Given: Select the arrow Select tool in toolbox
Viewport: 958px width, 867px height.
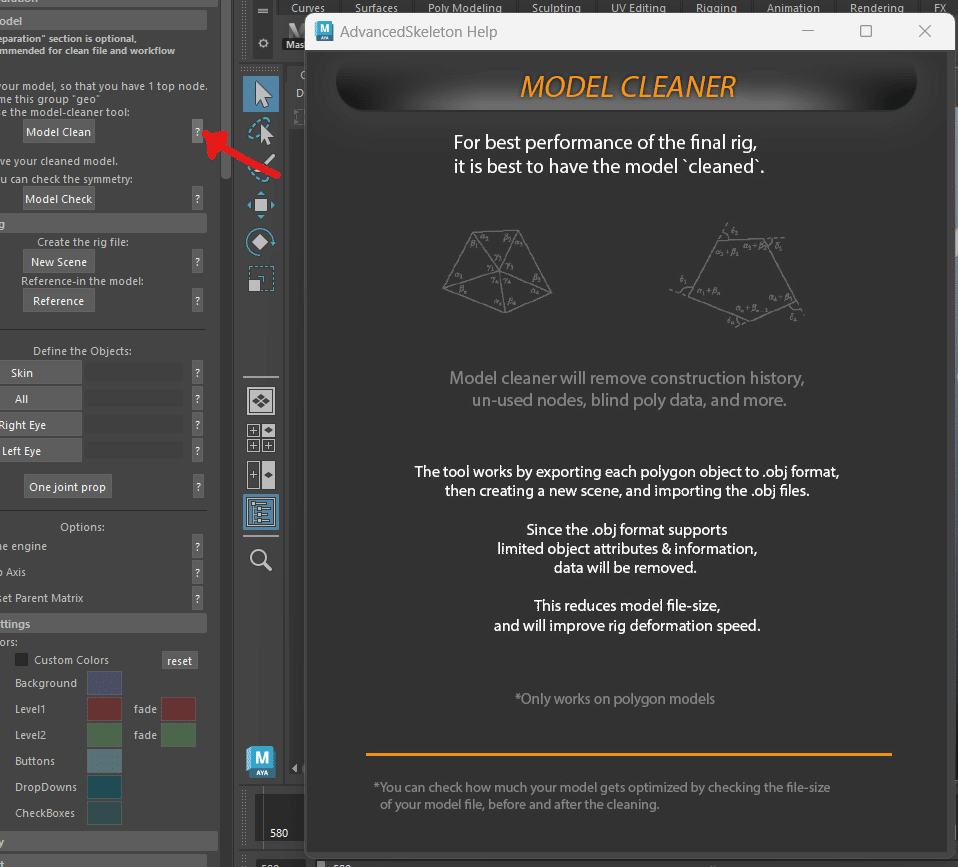Looking at the screenshot, I should (261, 94).
